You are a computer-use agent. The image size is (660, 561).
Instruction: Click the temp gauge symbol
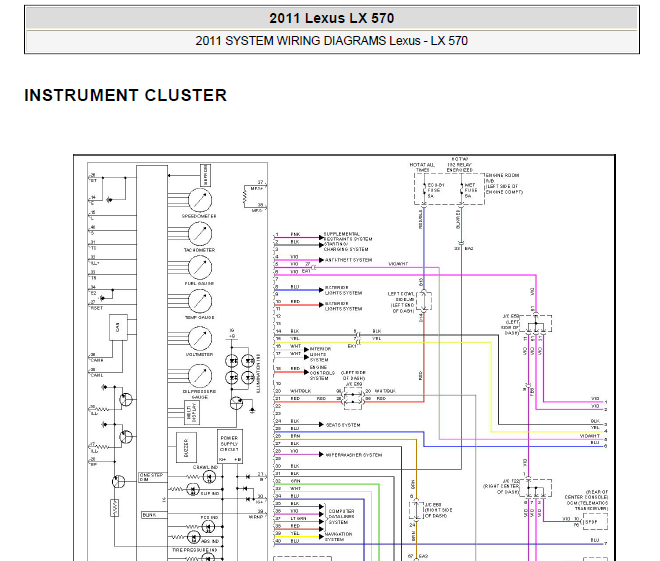(200, 301)
